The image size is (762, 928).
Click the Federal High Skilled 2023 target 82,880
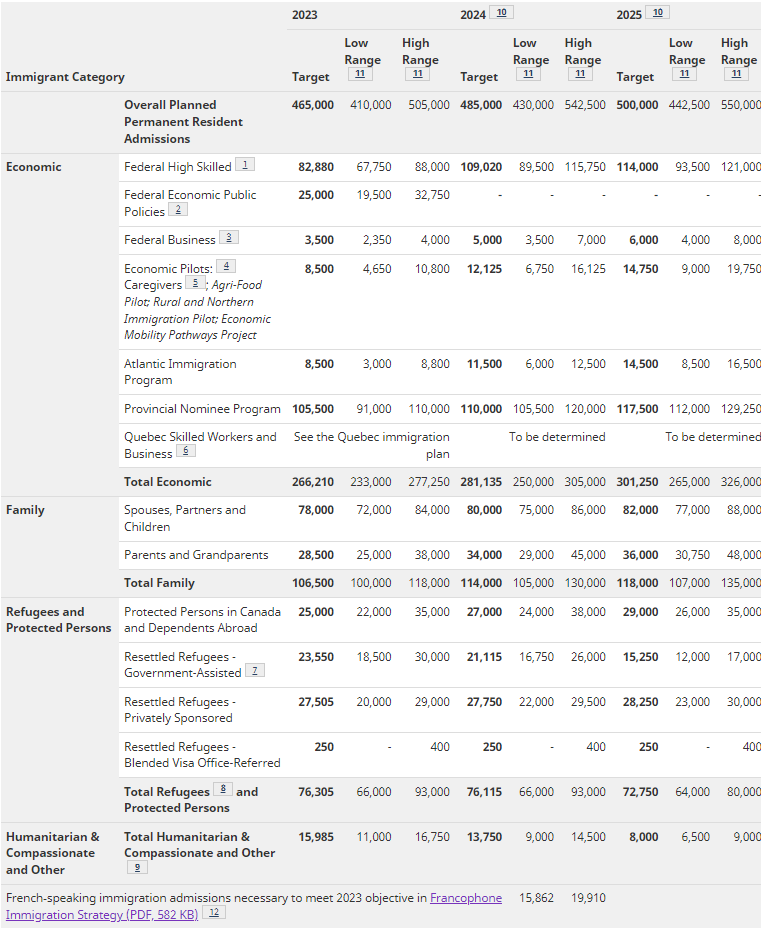tap(316, 167)
